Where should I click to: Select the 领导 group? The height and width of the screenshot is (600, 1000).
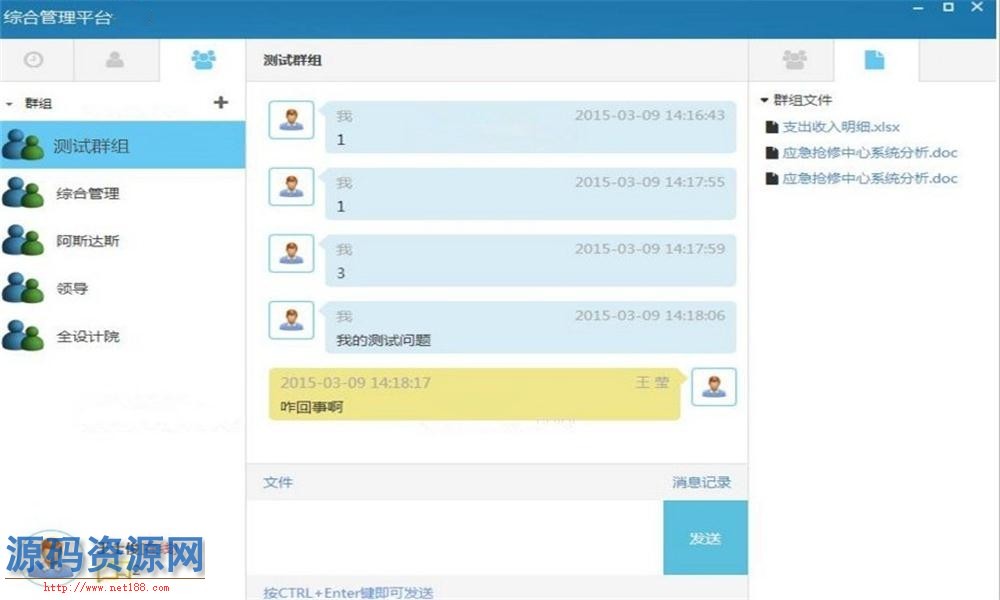click(72, 289)
